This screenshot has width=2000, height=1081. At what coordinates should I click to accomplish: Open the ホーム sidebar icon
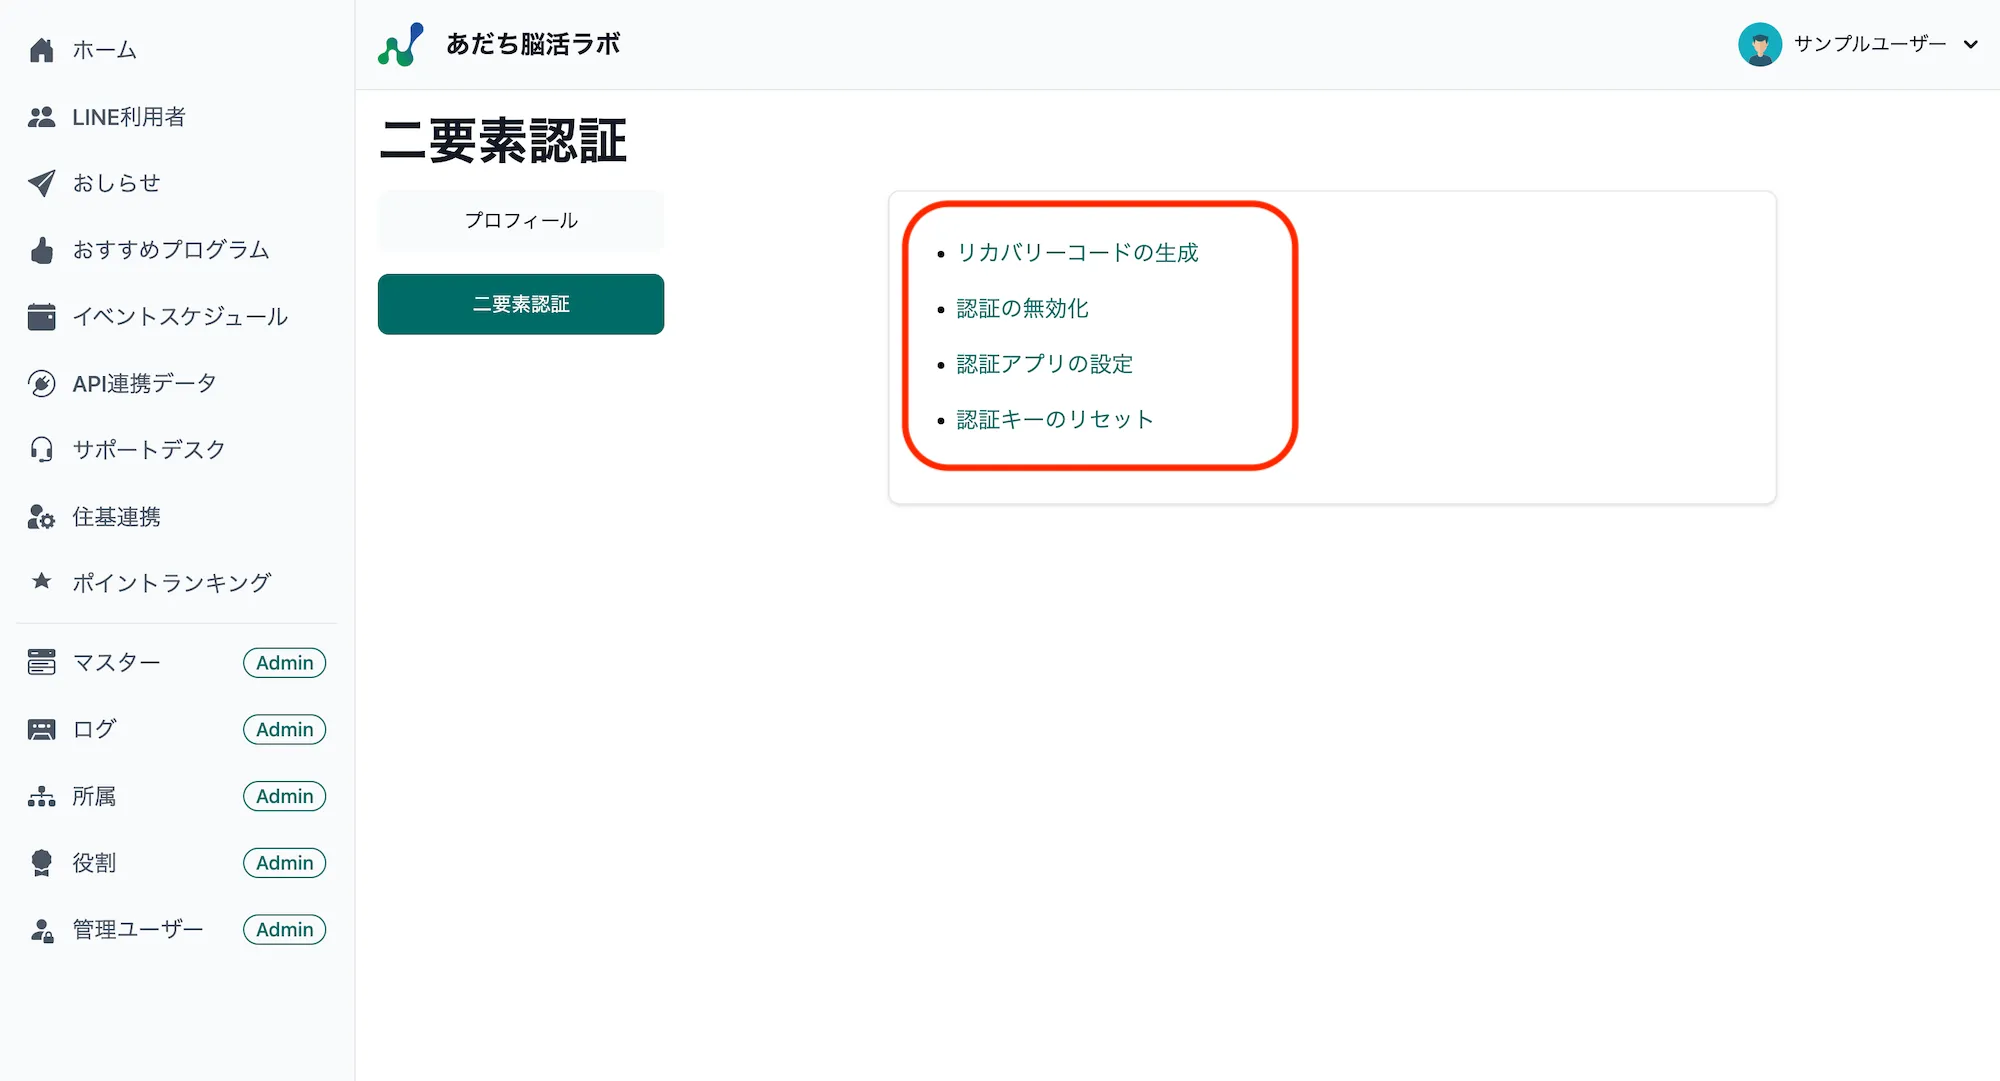tap(41, 49)
